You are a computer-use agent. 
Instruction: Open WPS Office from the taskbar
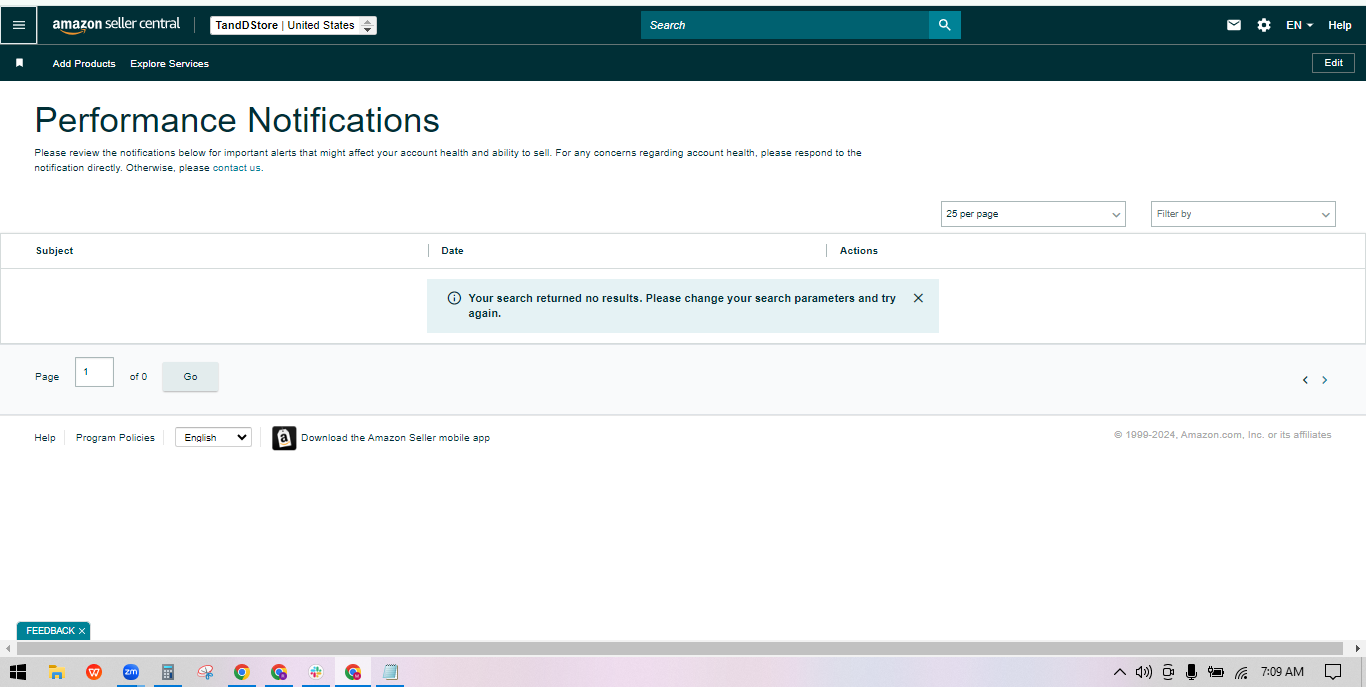click(94, 672)
